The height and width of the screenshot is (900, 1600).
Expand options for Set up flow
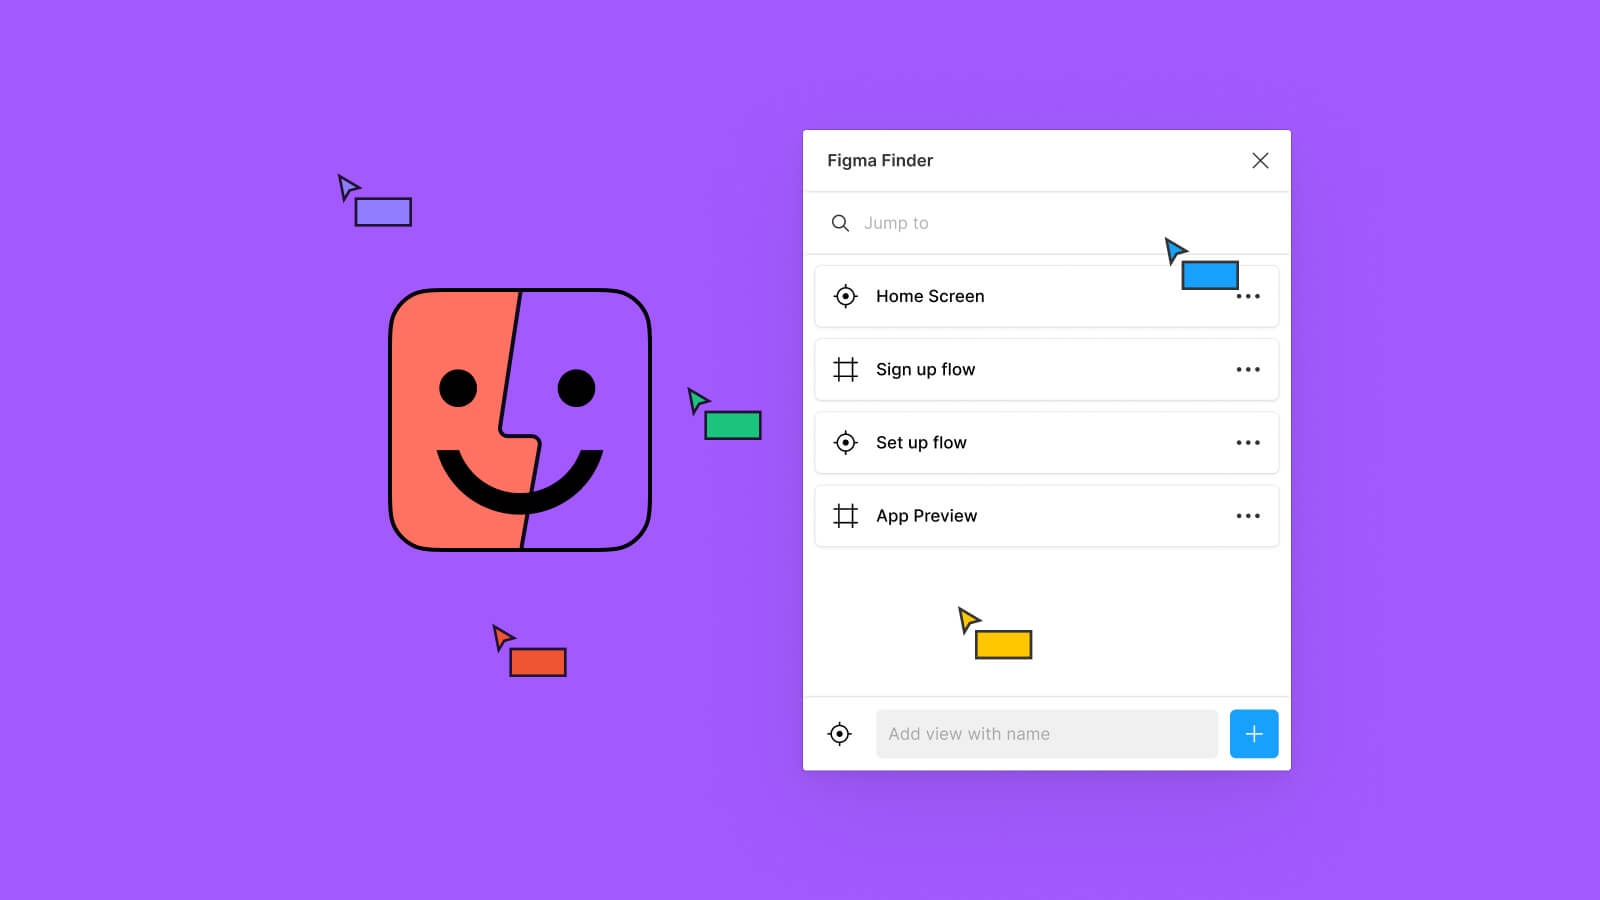click(1248, 443)
